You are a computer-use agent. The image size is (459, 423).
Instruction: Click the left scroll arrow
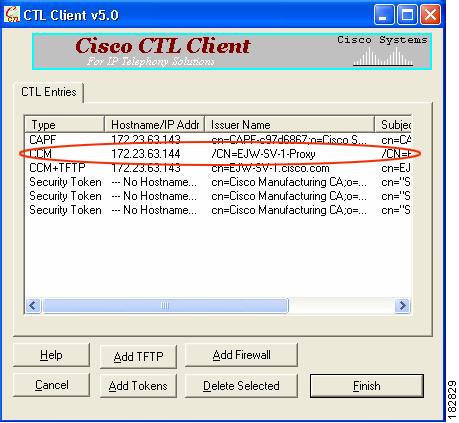(x=33, y=305)
